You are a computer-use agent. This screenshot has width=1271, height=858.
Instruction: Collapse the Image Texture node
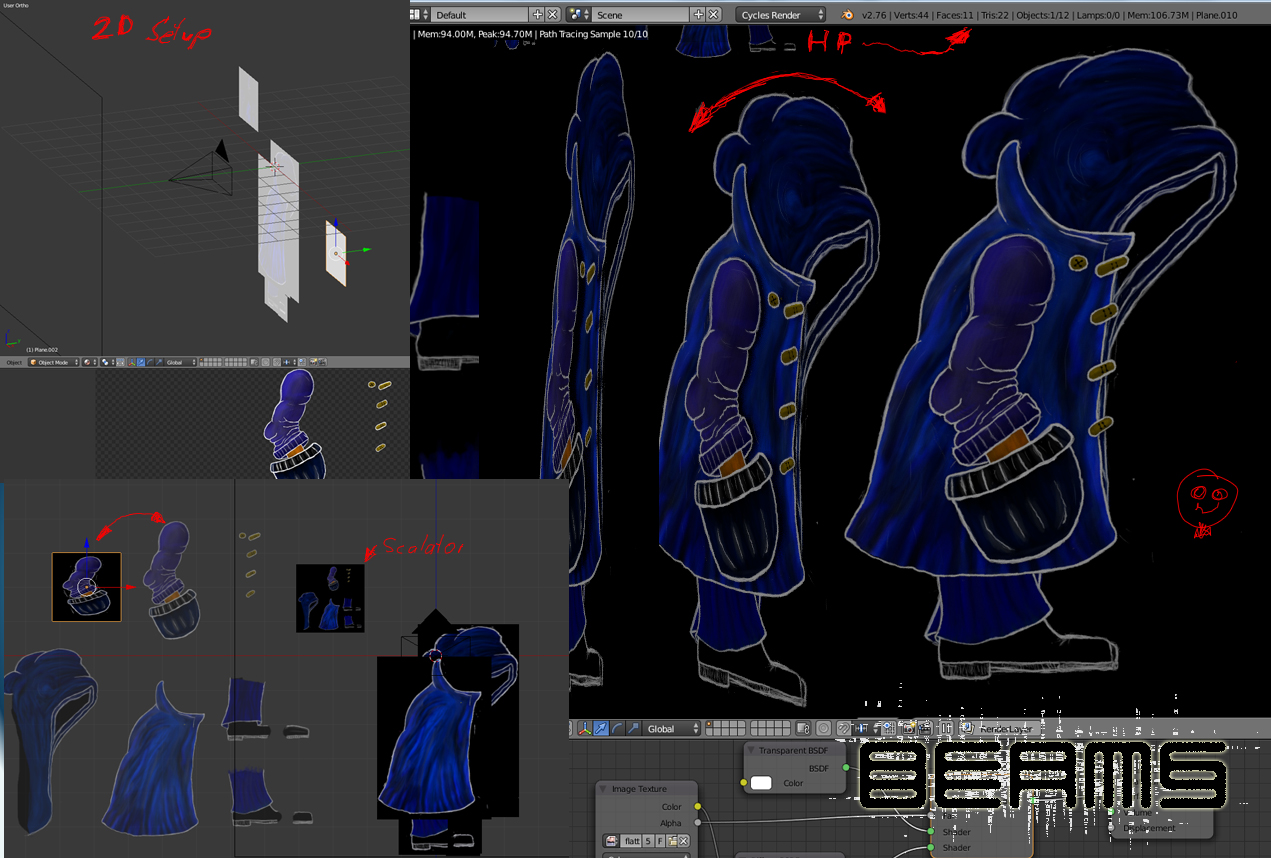pos(604,789)
